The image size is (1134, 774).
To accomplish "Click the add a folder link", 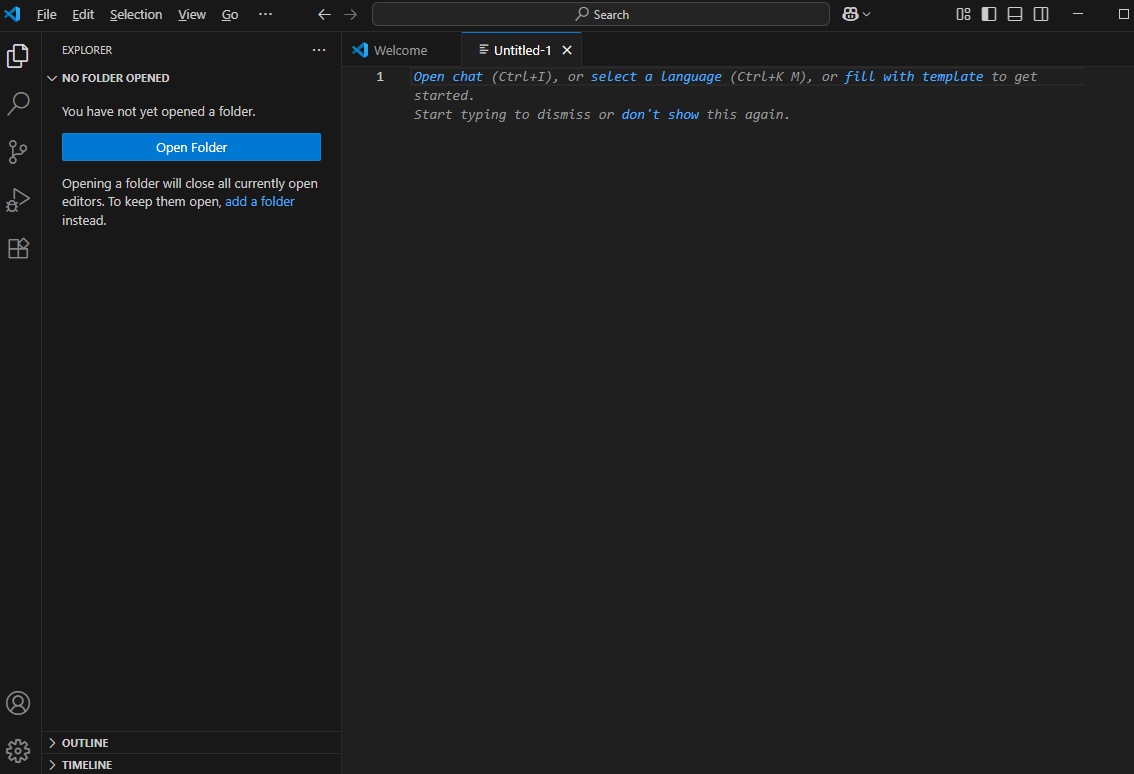I will [x=260, y=202].
